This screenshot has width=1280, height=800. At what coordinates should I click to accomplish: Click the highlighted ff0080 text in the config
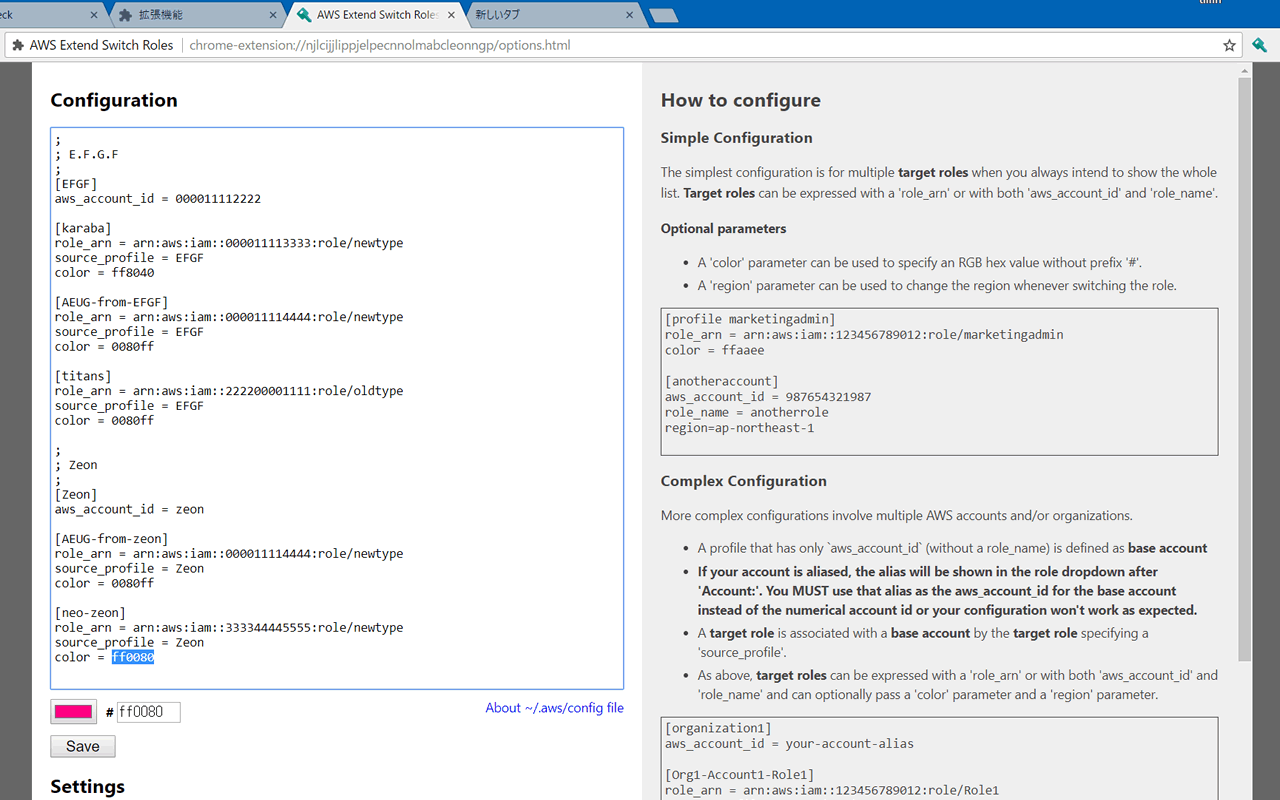(133, 657)
